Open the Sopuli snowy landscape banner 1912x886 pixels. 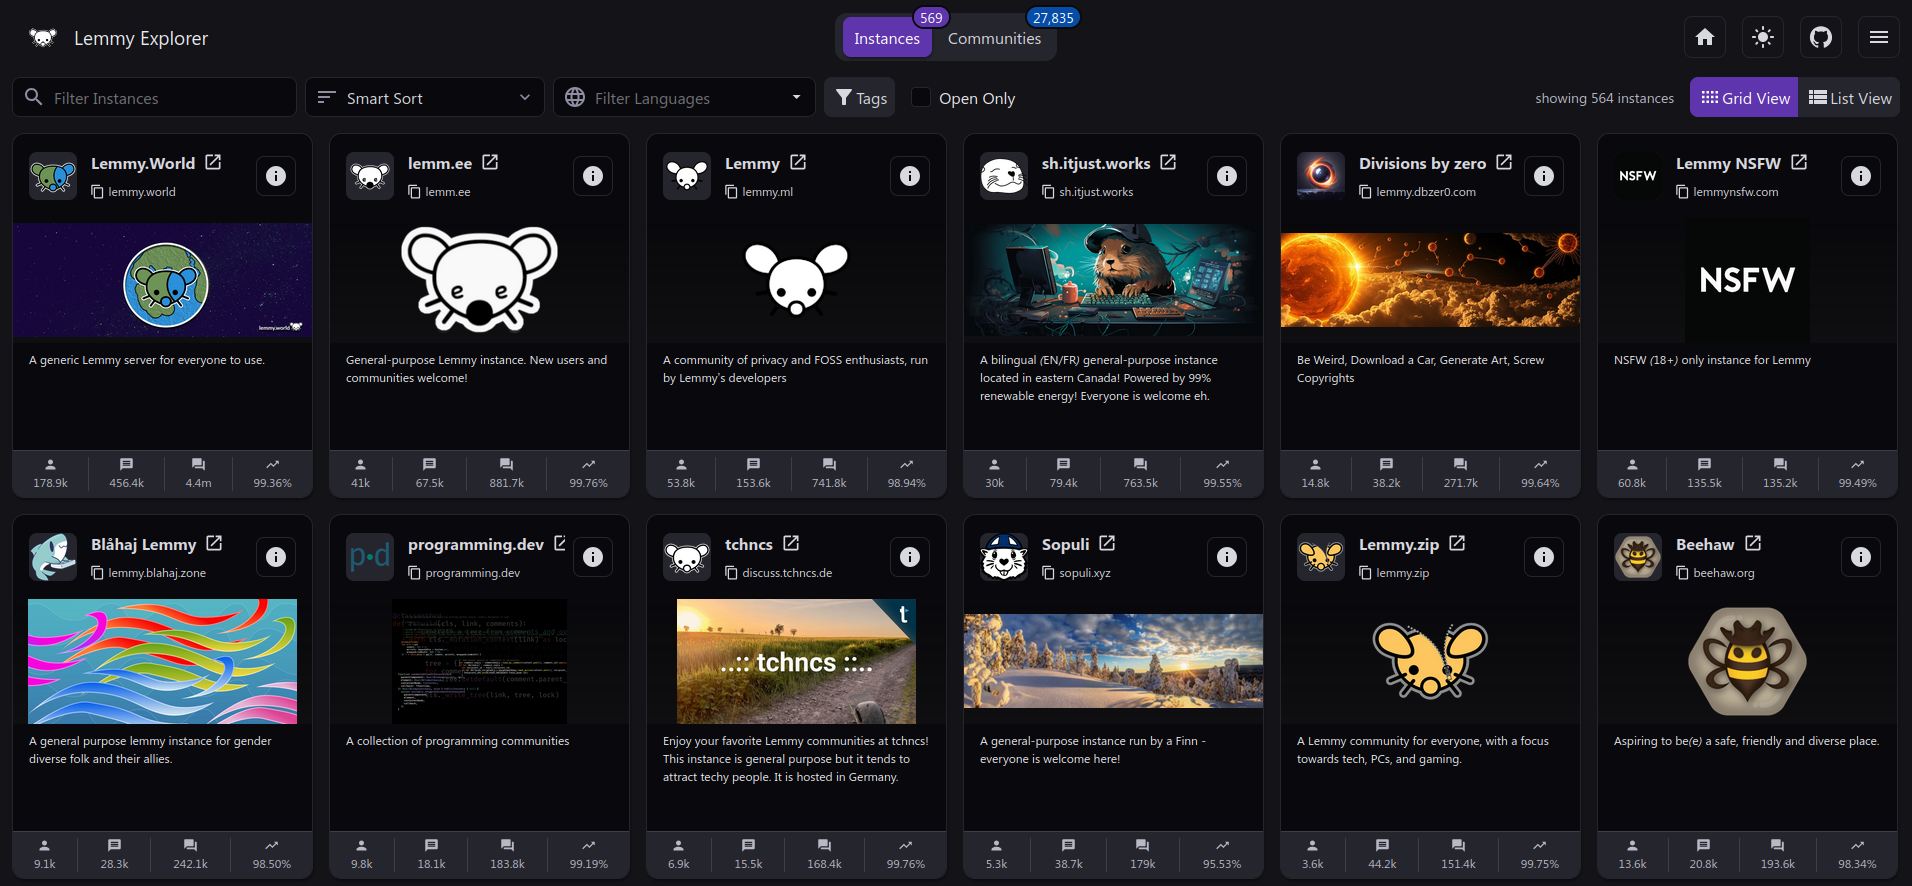pyautogui.click(x=1113, y=661)
